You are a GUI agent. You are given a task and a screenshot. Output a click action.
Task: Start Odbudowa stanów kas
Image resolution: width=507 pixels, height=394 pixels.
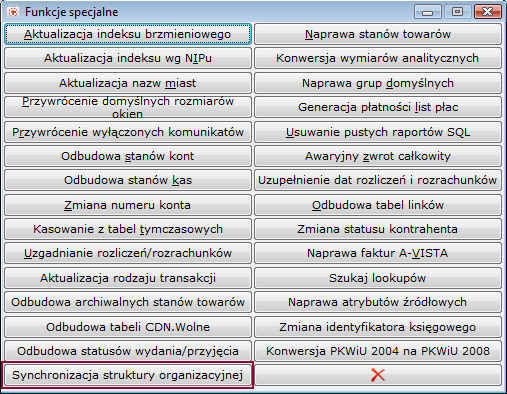click(x=128, y=180)
